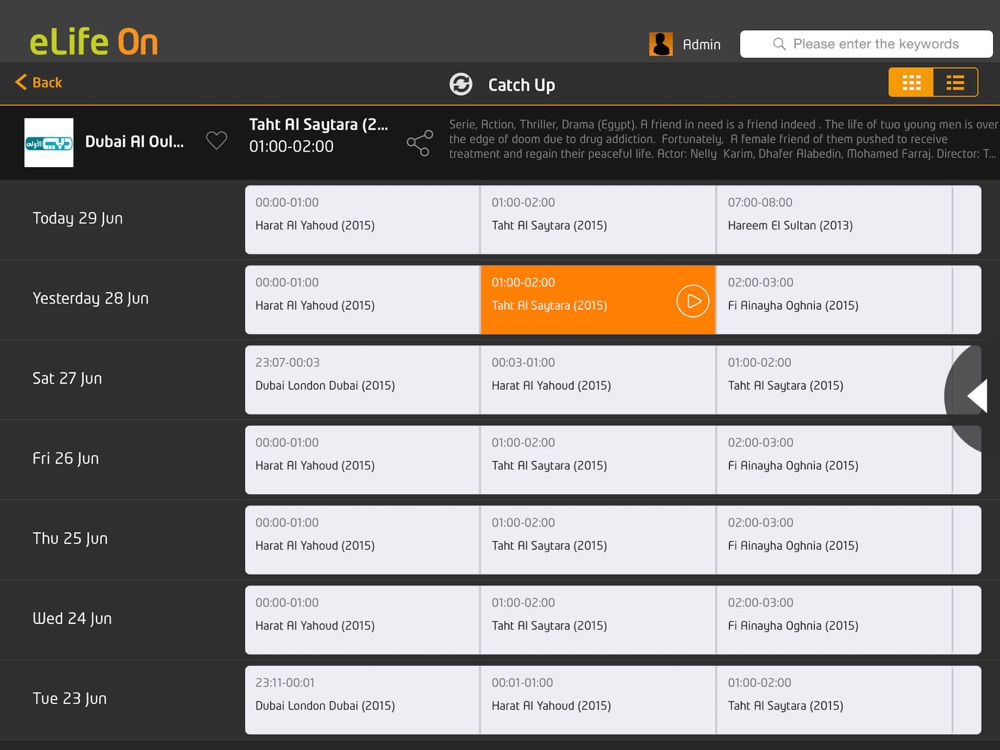The width and height of the screenshot is (1000, 750).
Task: Play yesterday's Taht Al Saytara episode
Action: coord(693,301)
